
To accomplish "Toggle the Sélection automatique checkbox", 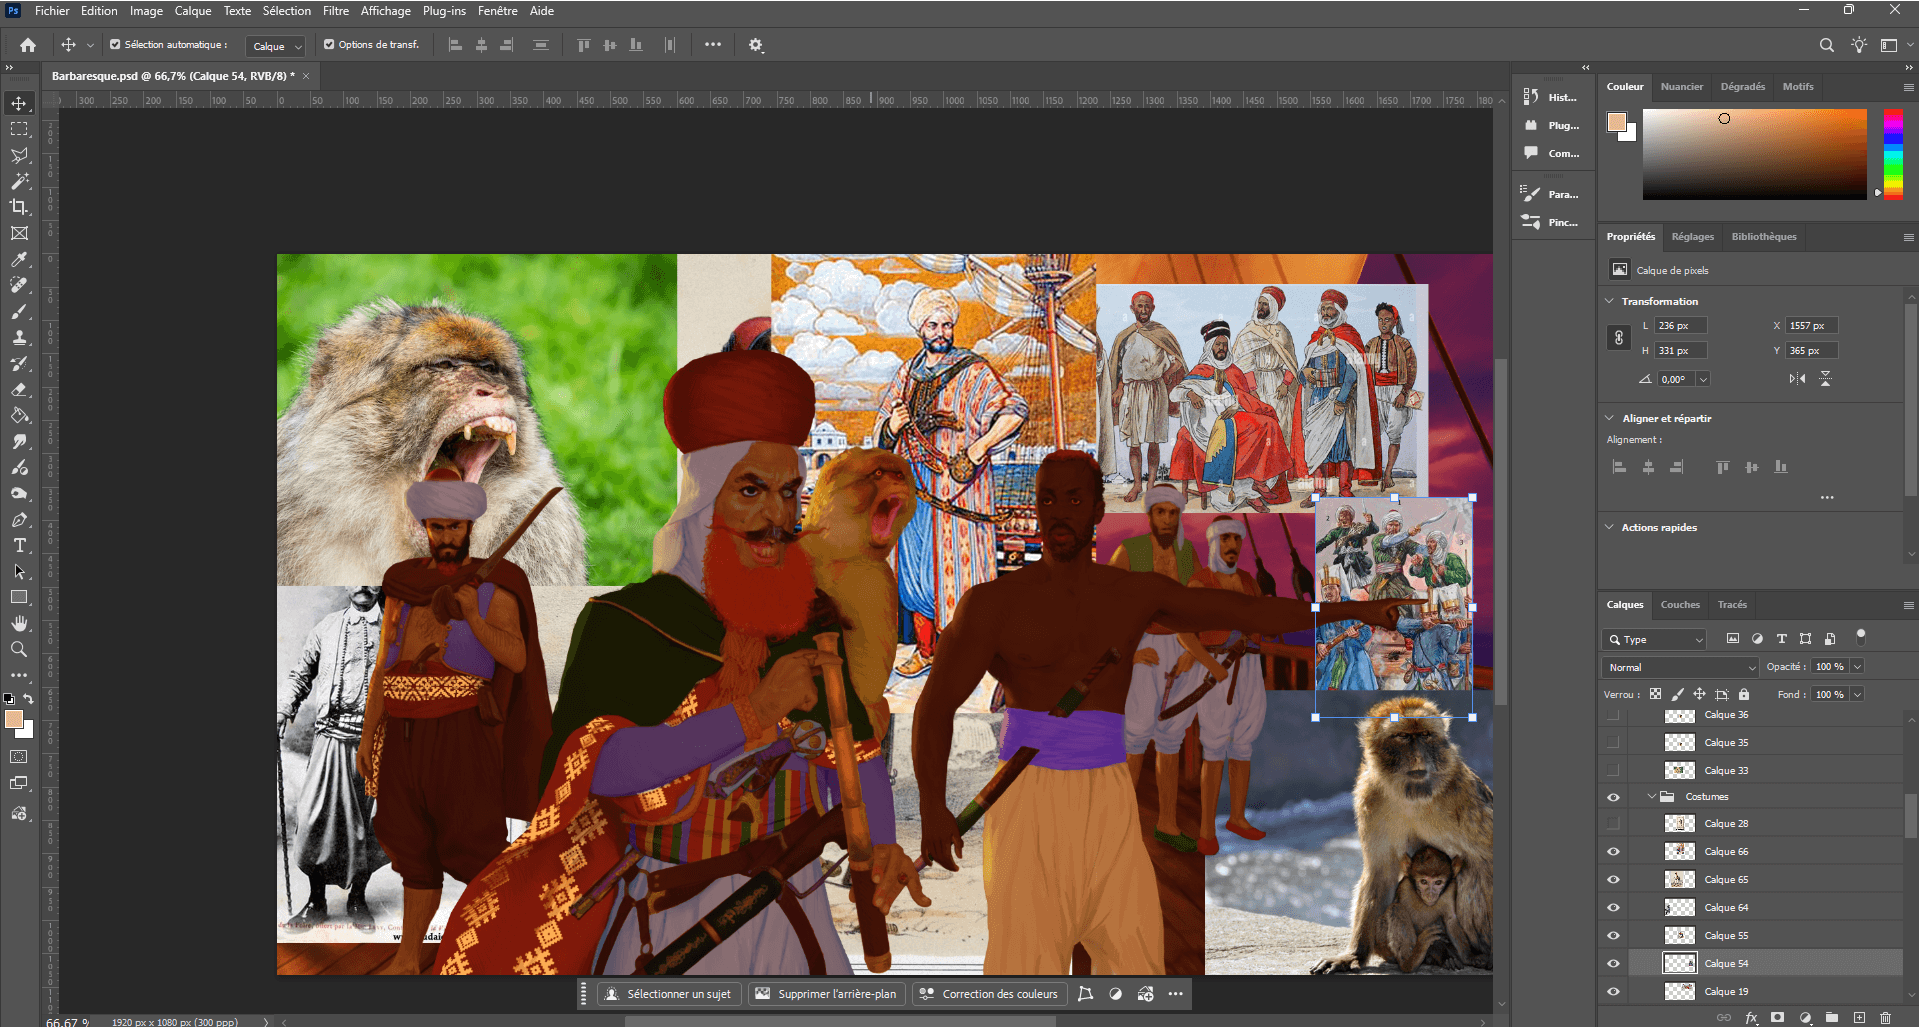I will click(x=115, y=45).
